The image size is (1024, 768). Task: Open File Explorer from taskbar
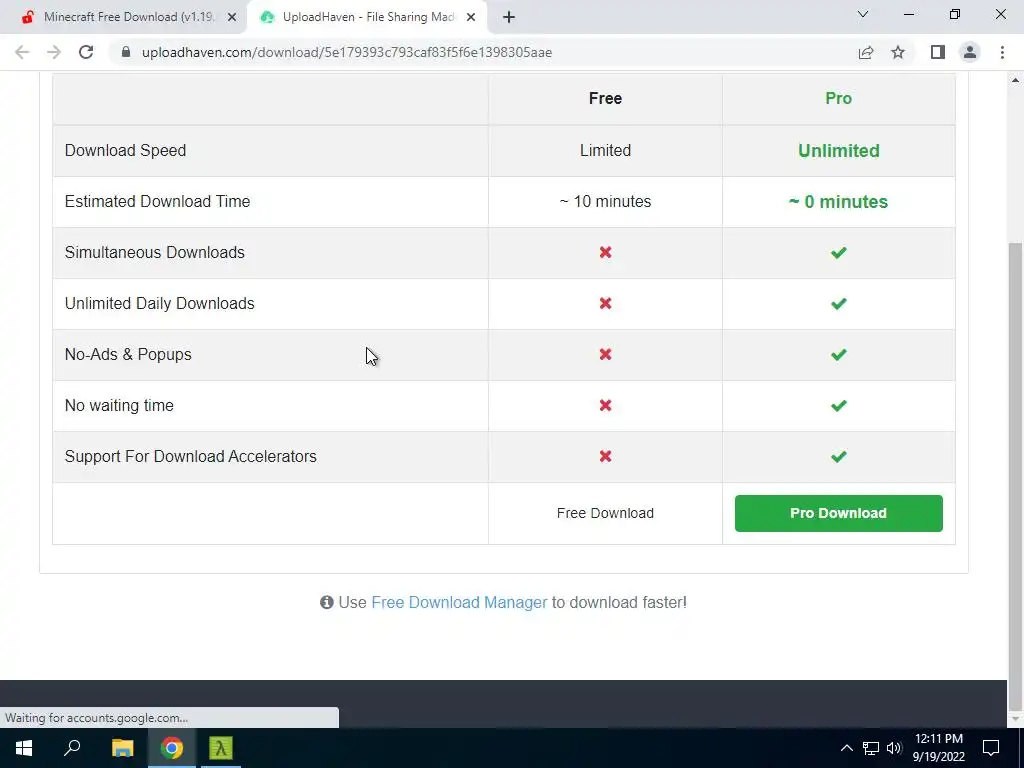[x=122, y=748]
